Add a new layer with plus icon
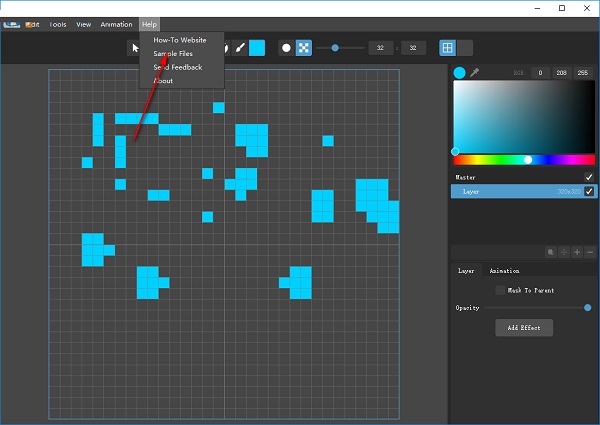Screen dimensions: 600x425 [576, 252]
